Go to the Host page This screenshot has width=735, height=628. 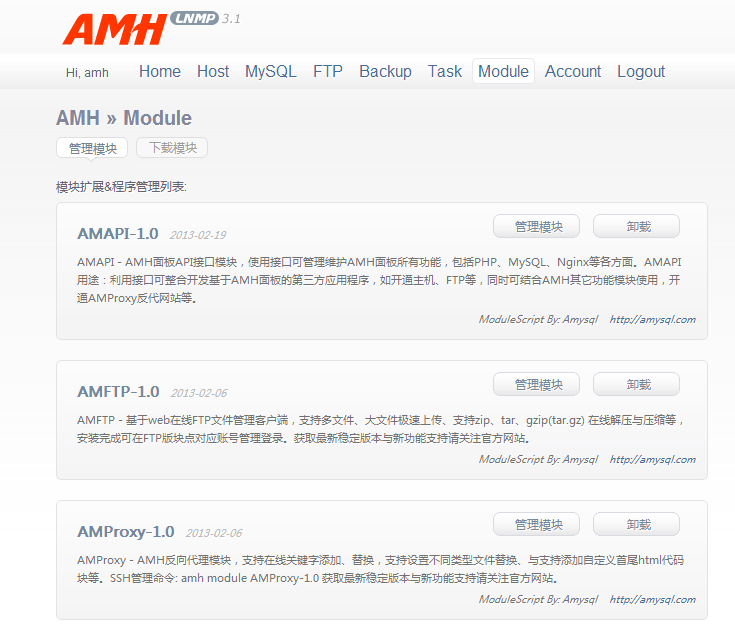[x=213, y=72]
